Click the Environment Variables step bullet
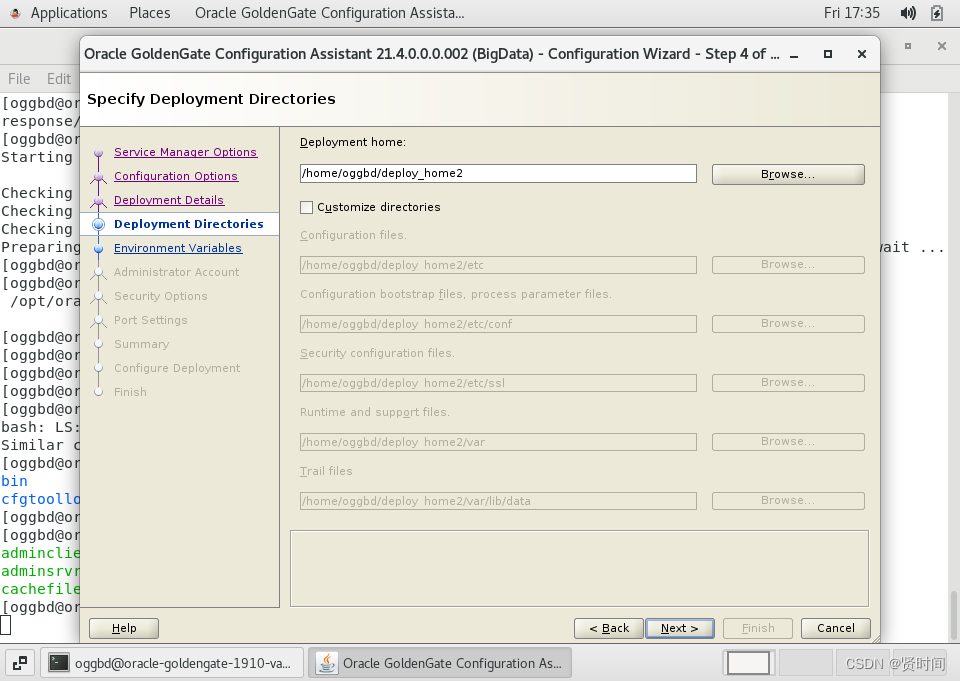 [x=99, y=249]
